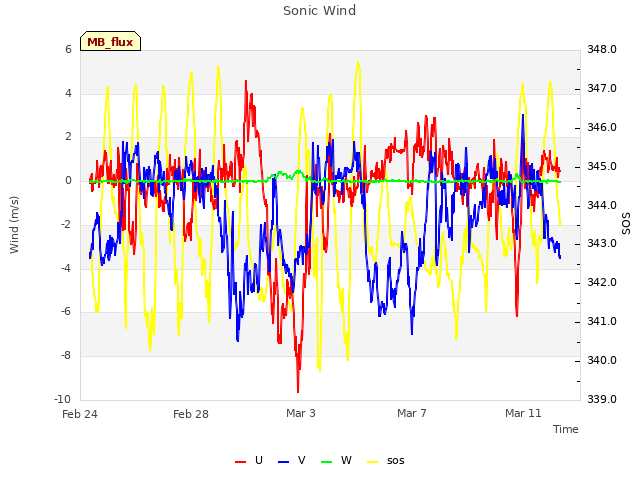Toggle the W series legend entry
640x480 pixels.
336,461
